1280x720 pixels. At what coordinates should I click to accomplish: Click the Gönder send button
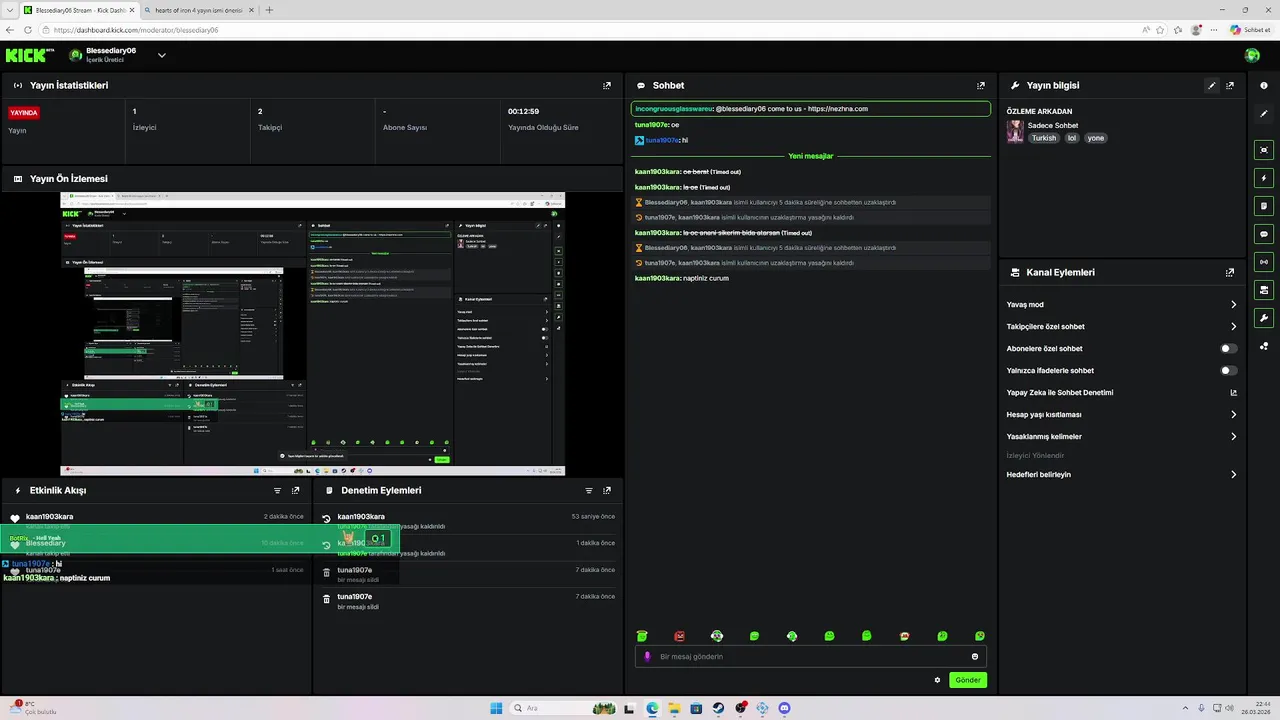(968, 680)
